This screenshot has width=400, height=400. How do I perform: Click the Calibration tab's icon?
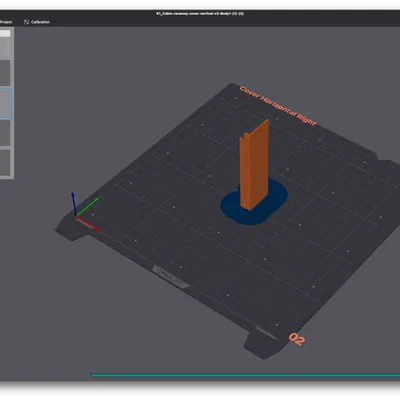point(26,22)
